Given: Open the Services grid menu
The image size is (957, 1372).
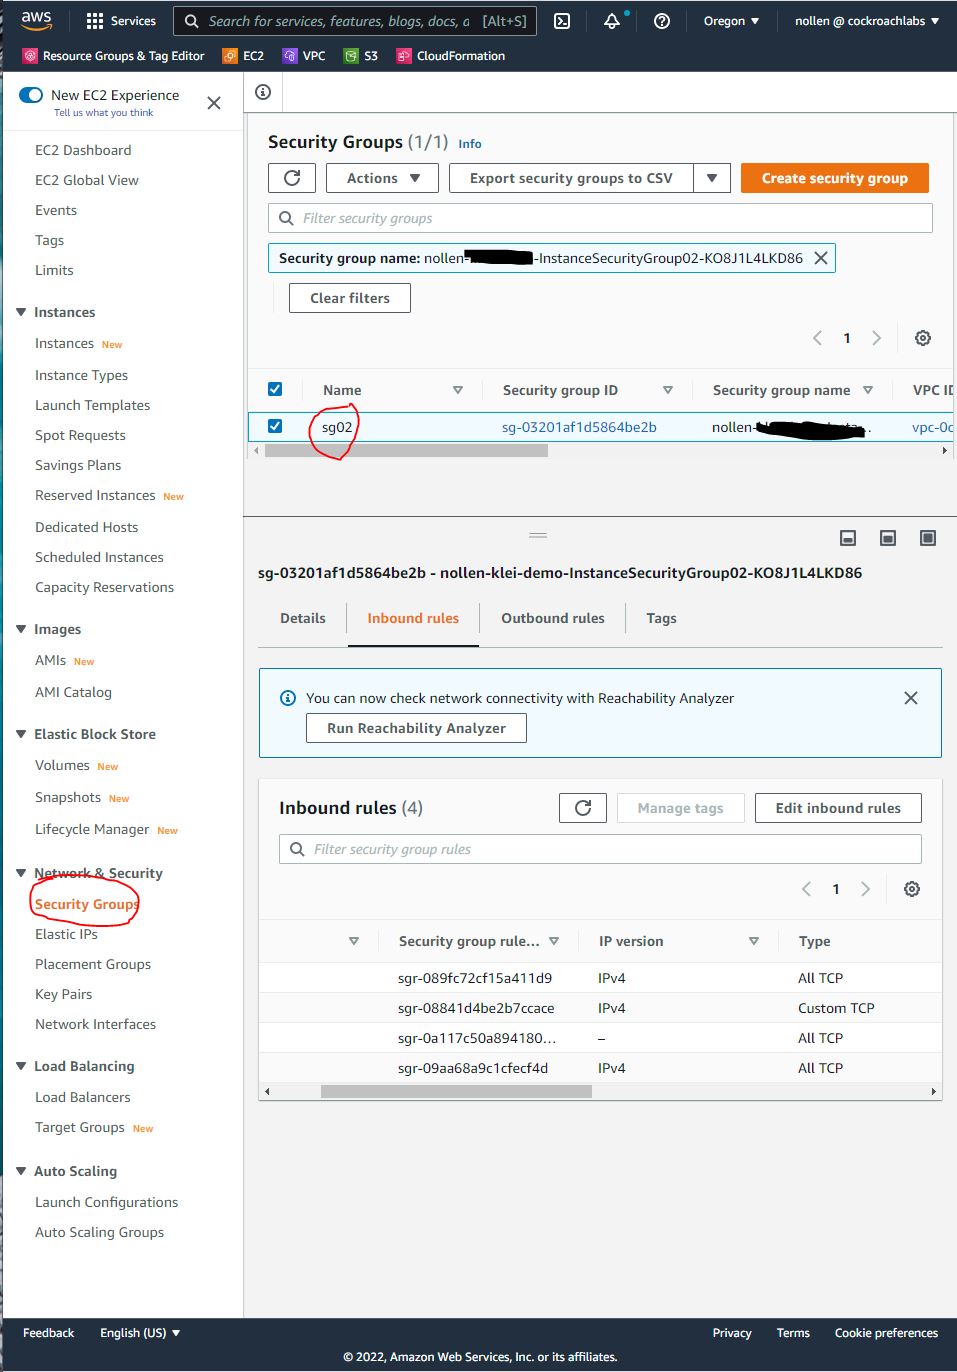Looking at the screenshot, I should pos(121,21).
